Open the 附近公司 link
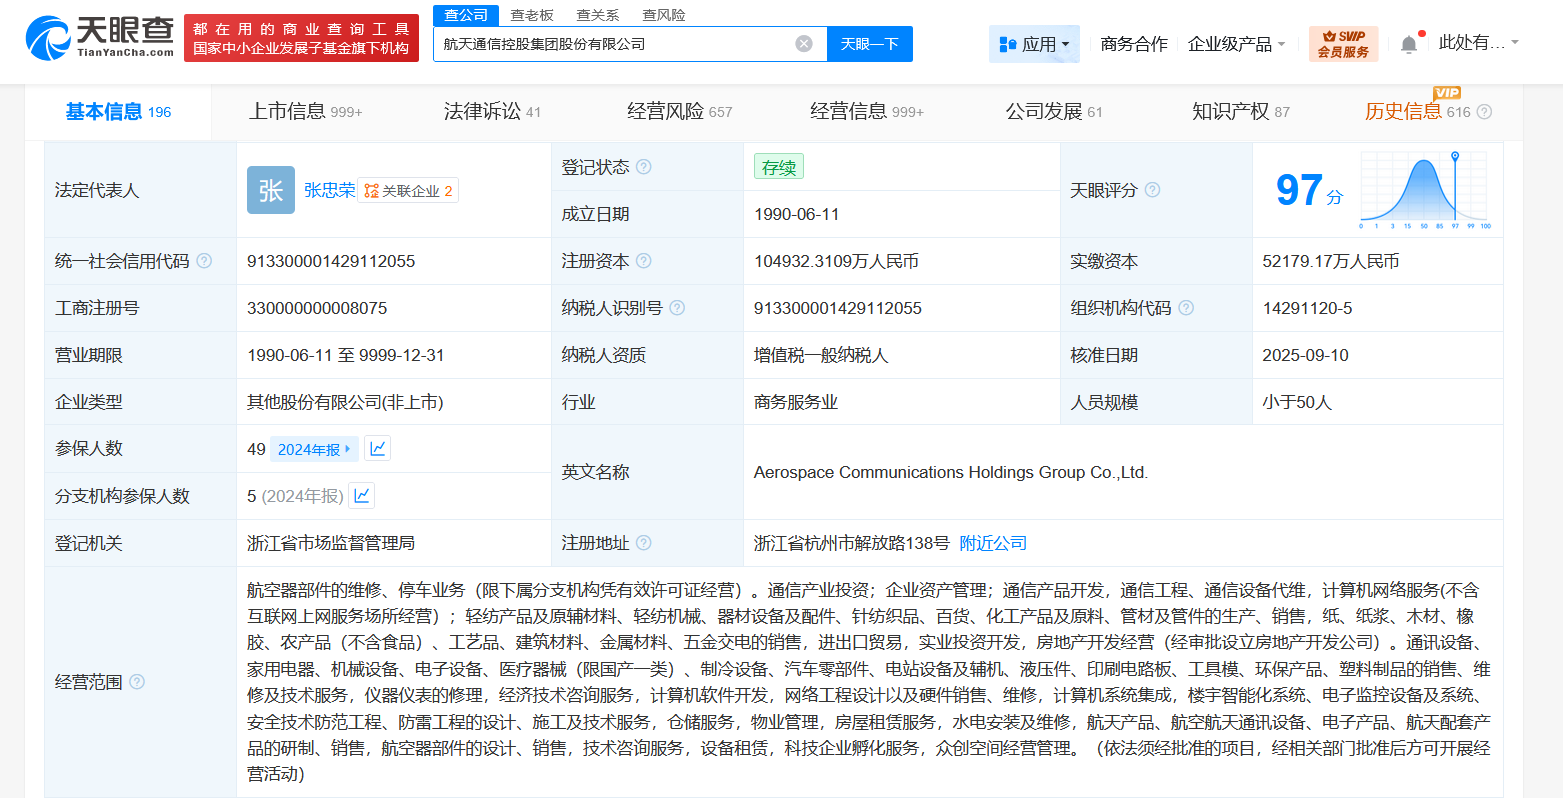This screenshot has width=1563, height=798. click(x=993, y=543)
